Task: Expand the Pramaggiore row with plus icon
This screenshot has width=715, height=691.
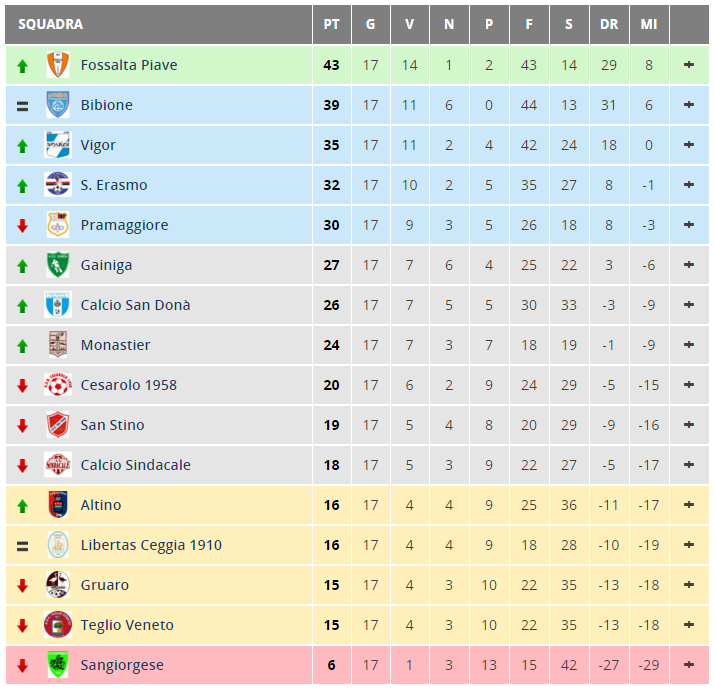Action: click(x=689, y=224)
